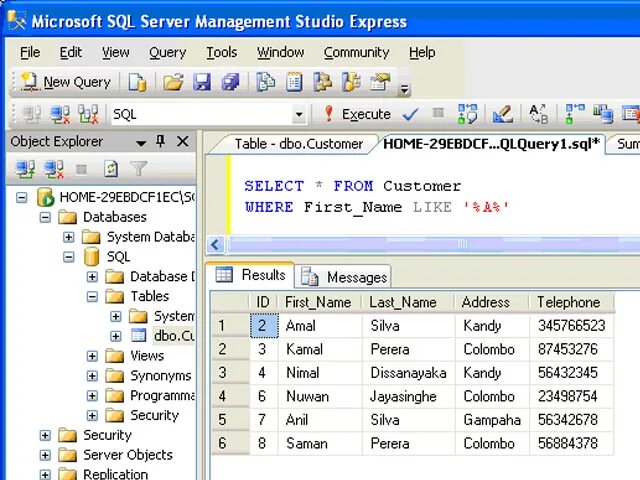Collapse the Databases folder
This screenshot has width=640, height=480.
click(45, 217)
